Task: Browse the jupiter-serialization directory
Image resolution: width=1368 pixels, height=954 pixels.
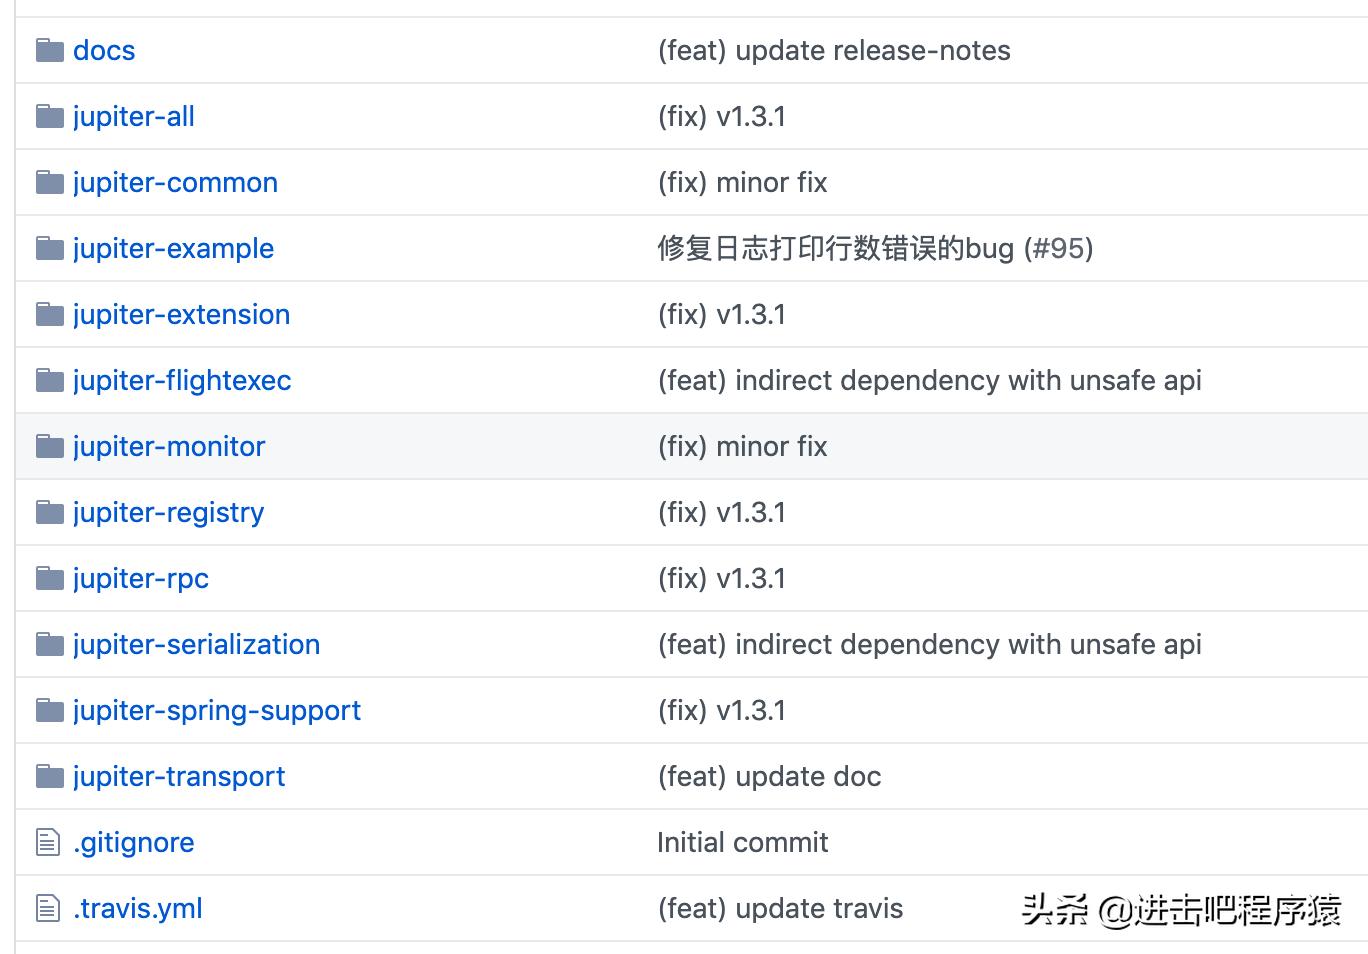Action: 196,644
